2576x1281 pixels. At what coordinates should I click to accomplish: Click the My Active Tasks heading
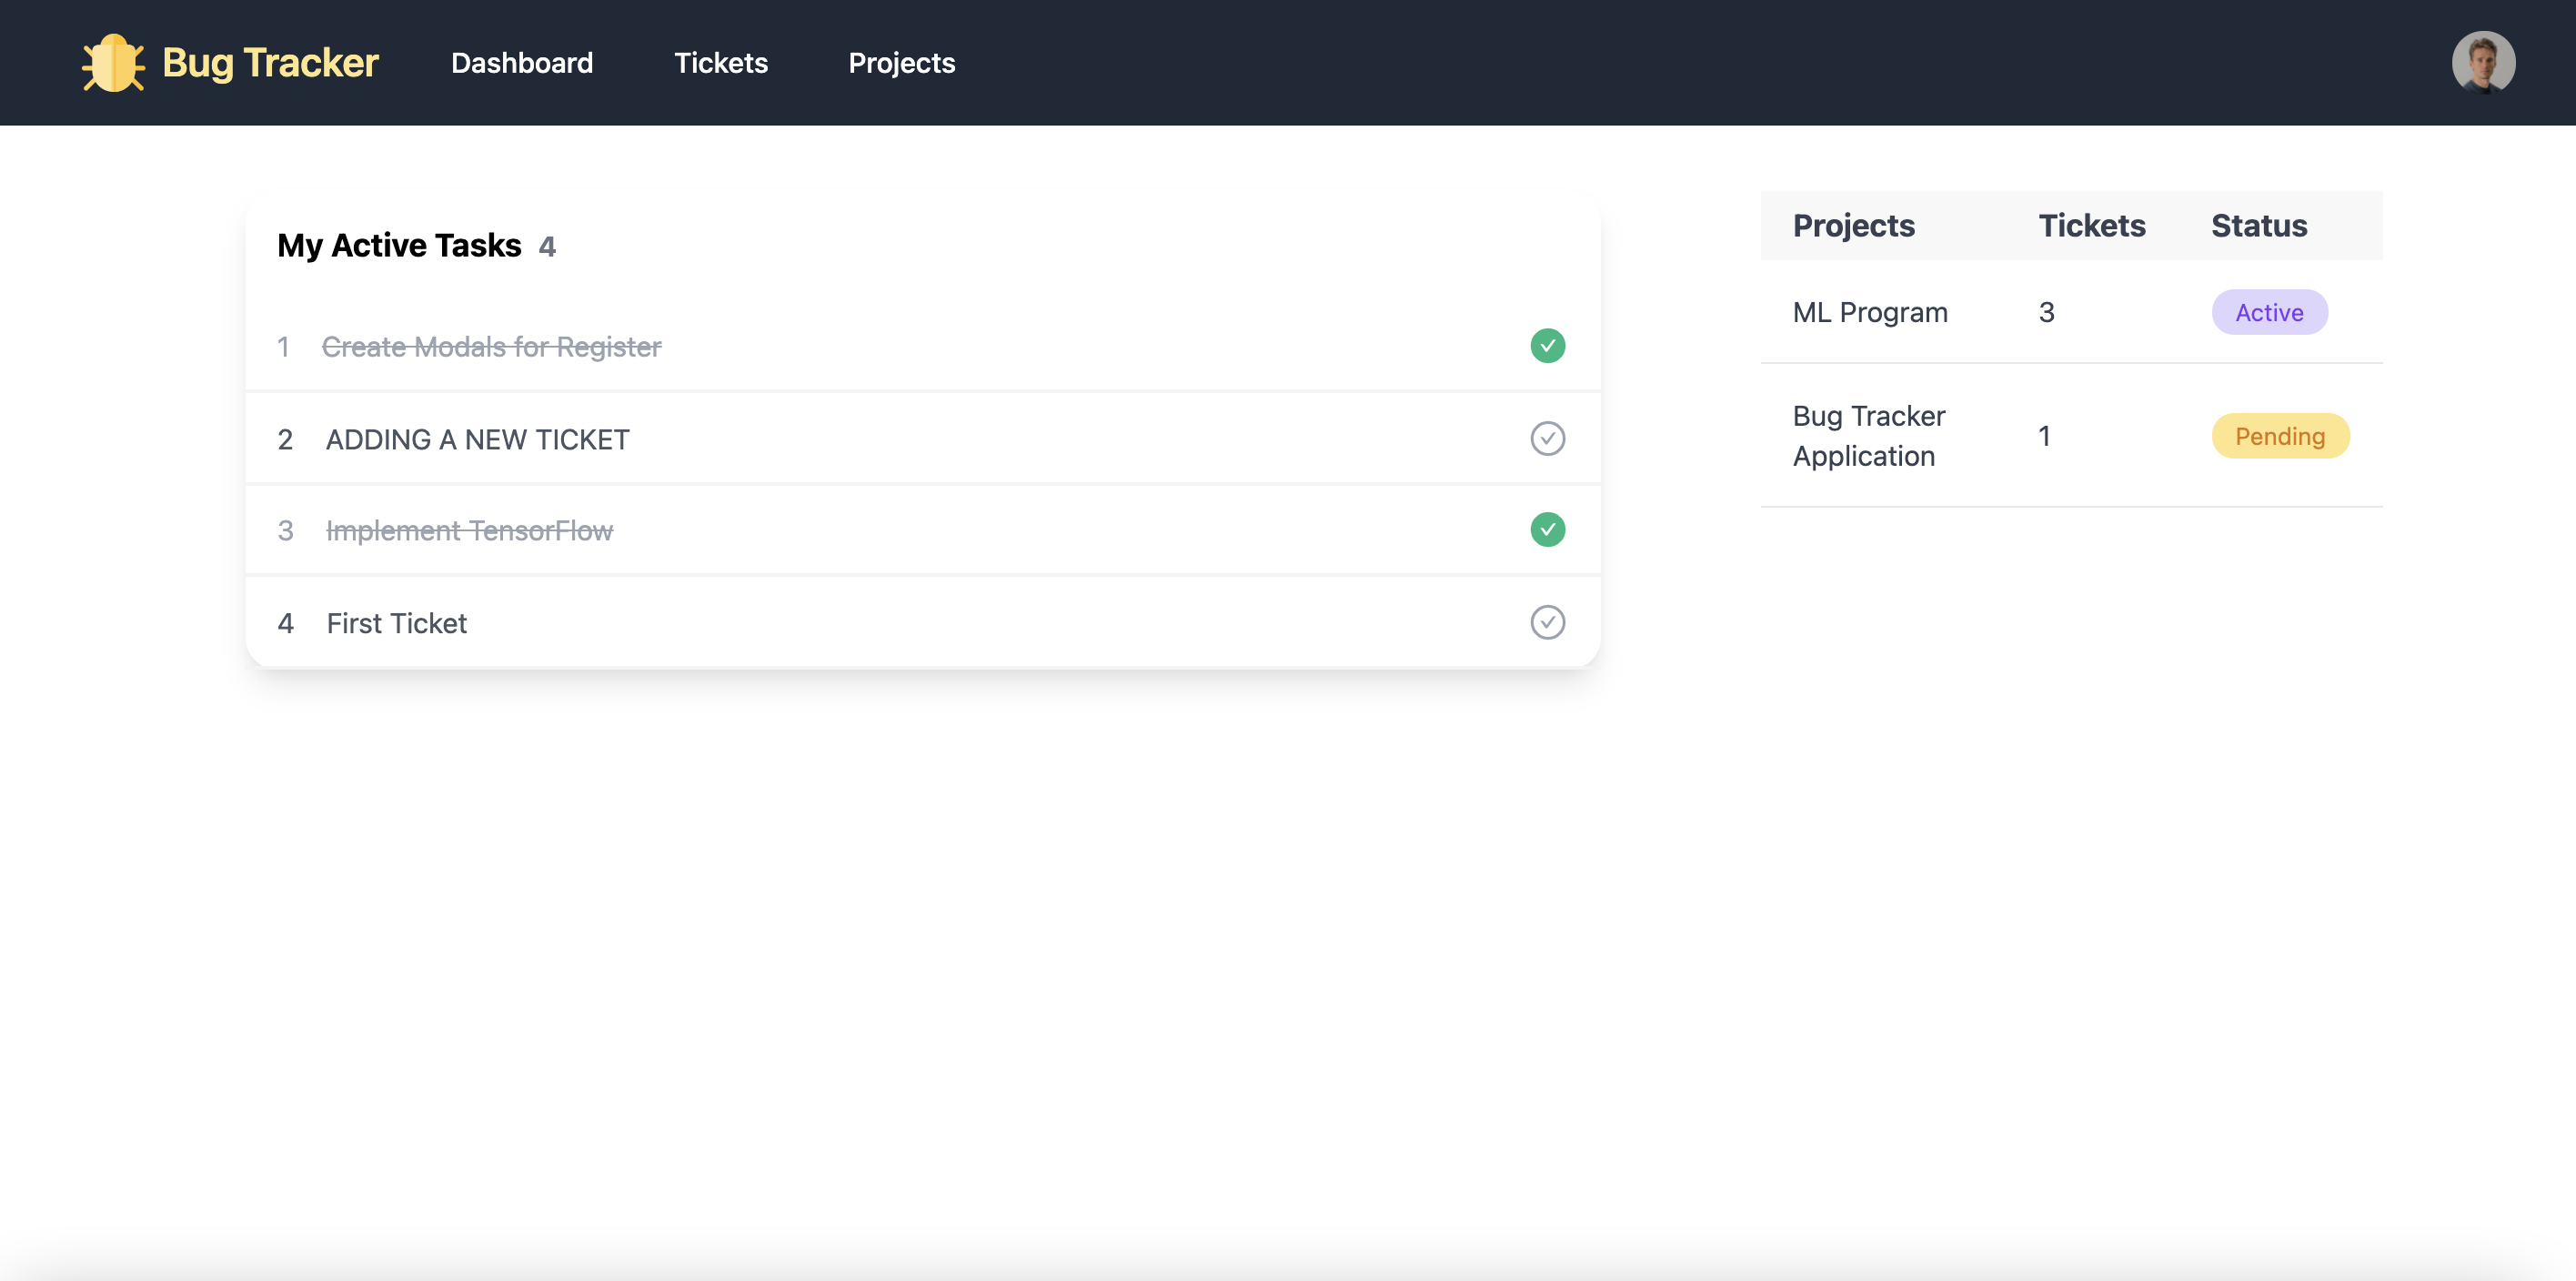[x=399, y=246]
